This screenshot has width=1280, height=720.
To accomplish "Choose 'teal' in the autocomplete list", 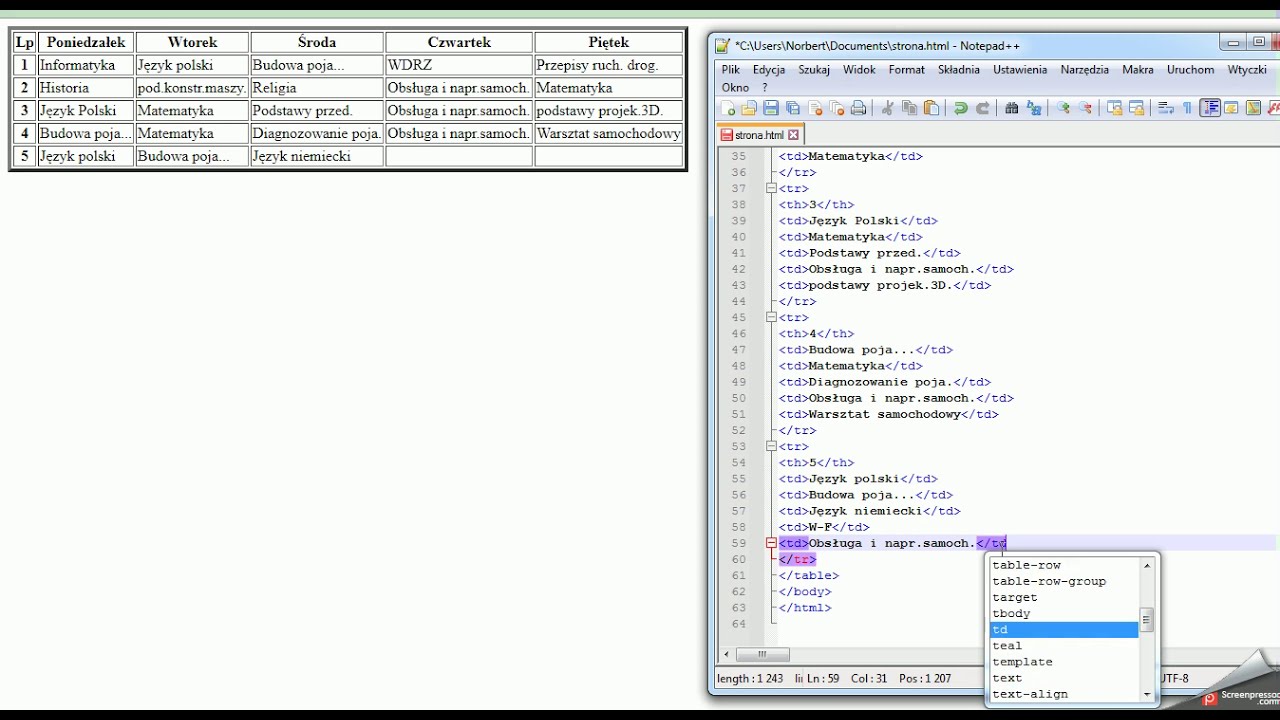I will coord(1064,646).
